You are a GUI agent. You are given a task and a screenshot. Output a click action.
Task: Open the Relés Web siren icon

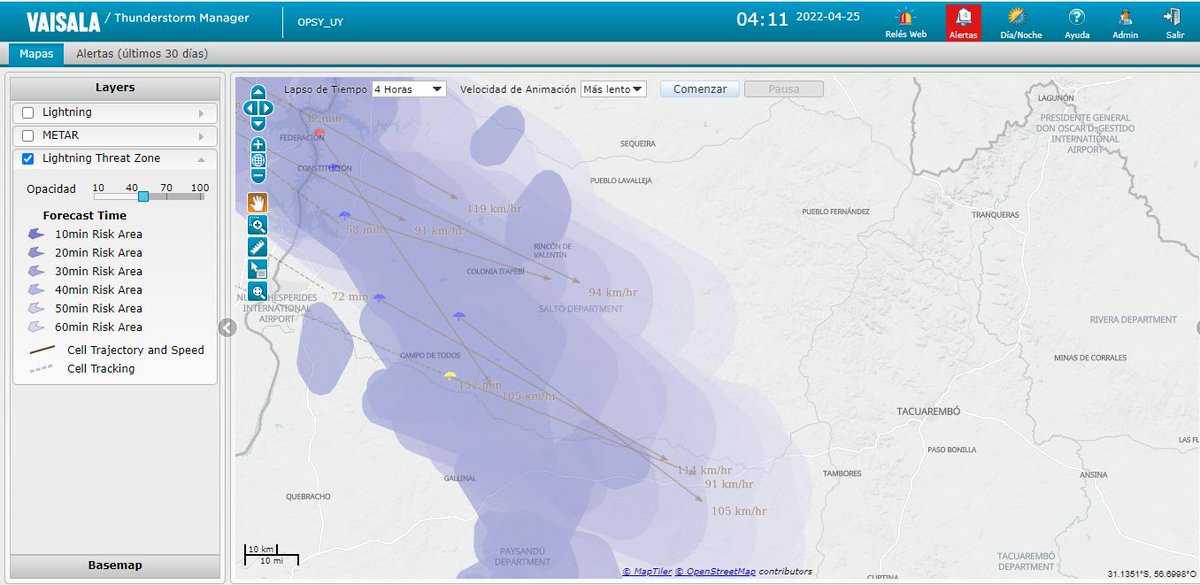point(905,17)
